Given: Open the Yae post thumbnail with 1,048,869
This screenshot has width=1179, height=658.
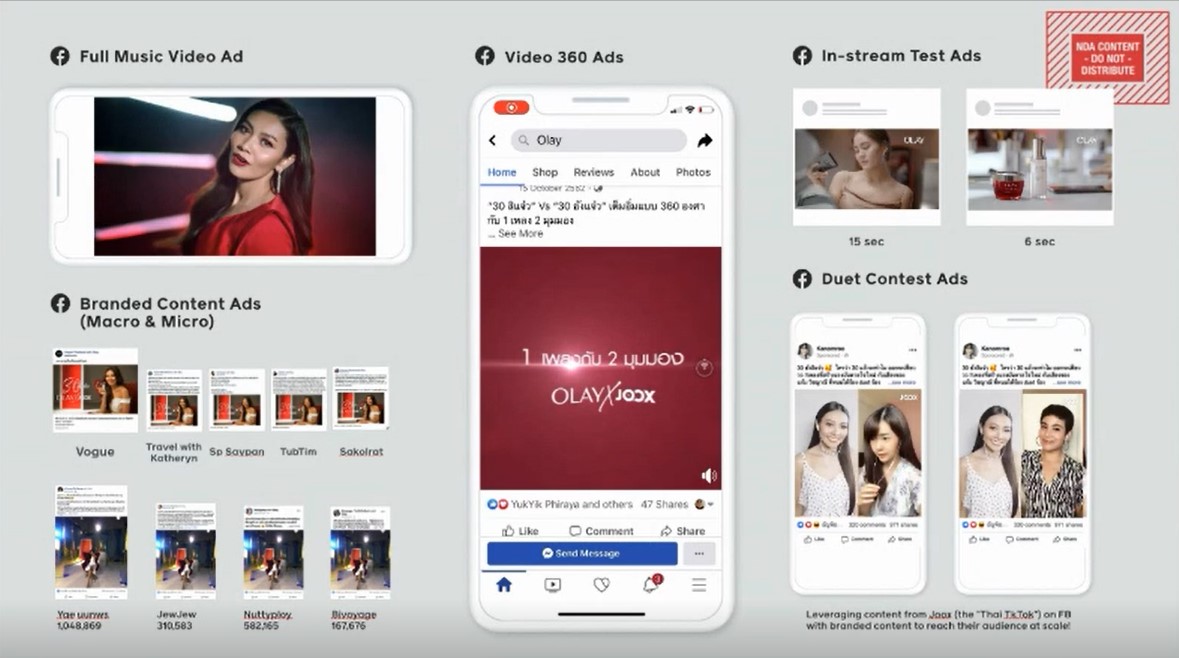Looking at the screenshot, I should pos(91,542).
